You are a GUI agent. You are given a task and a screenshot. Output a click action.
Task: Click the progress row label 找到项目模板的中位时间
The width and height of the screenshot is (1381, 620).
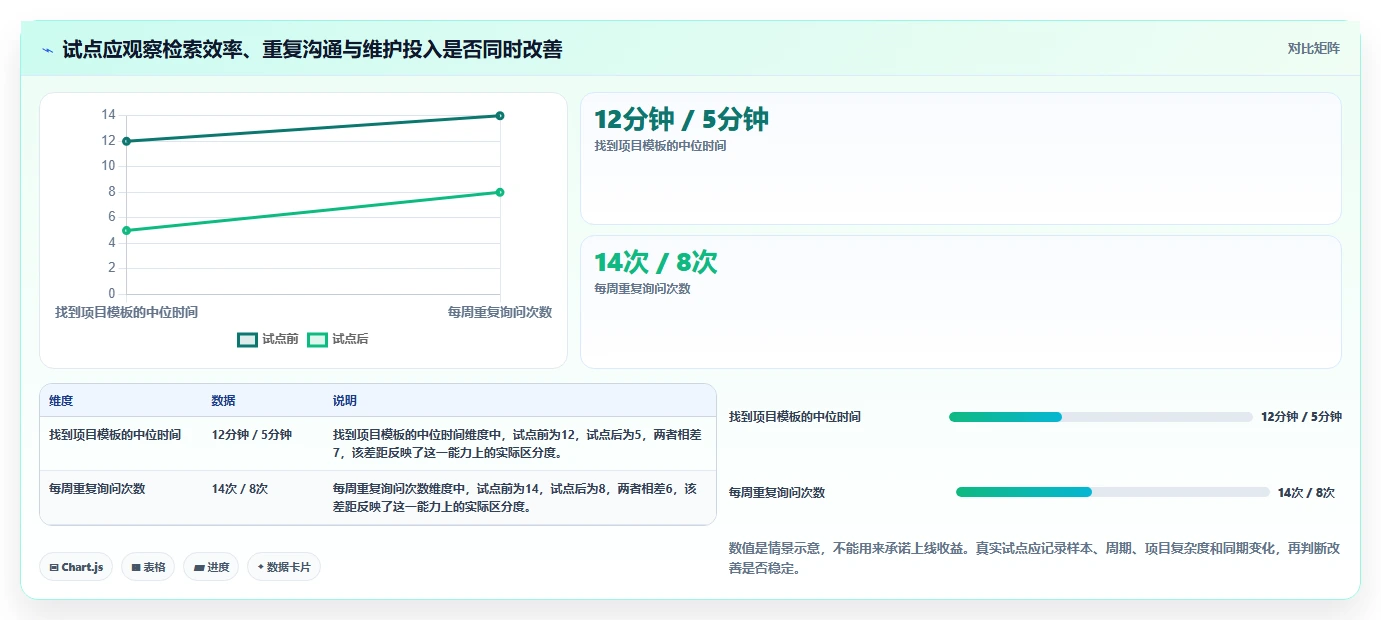[x=795, y=417]
